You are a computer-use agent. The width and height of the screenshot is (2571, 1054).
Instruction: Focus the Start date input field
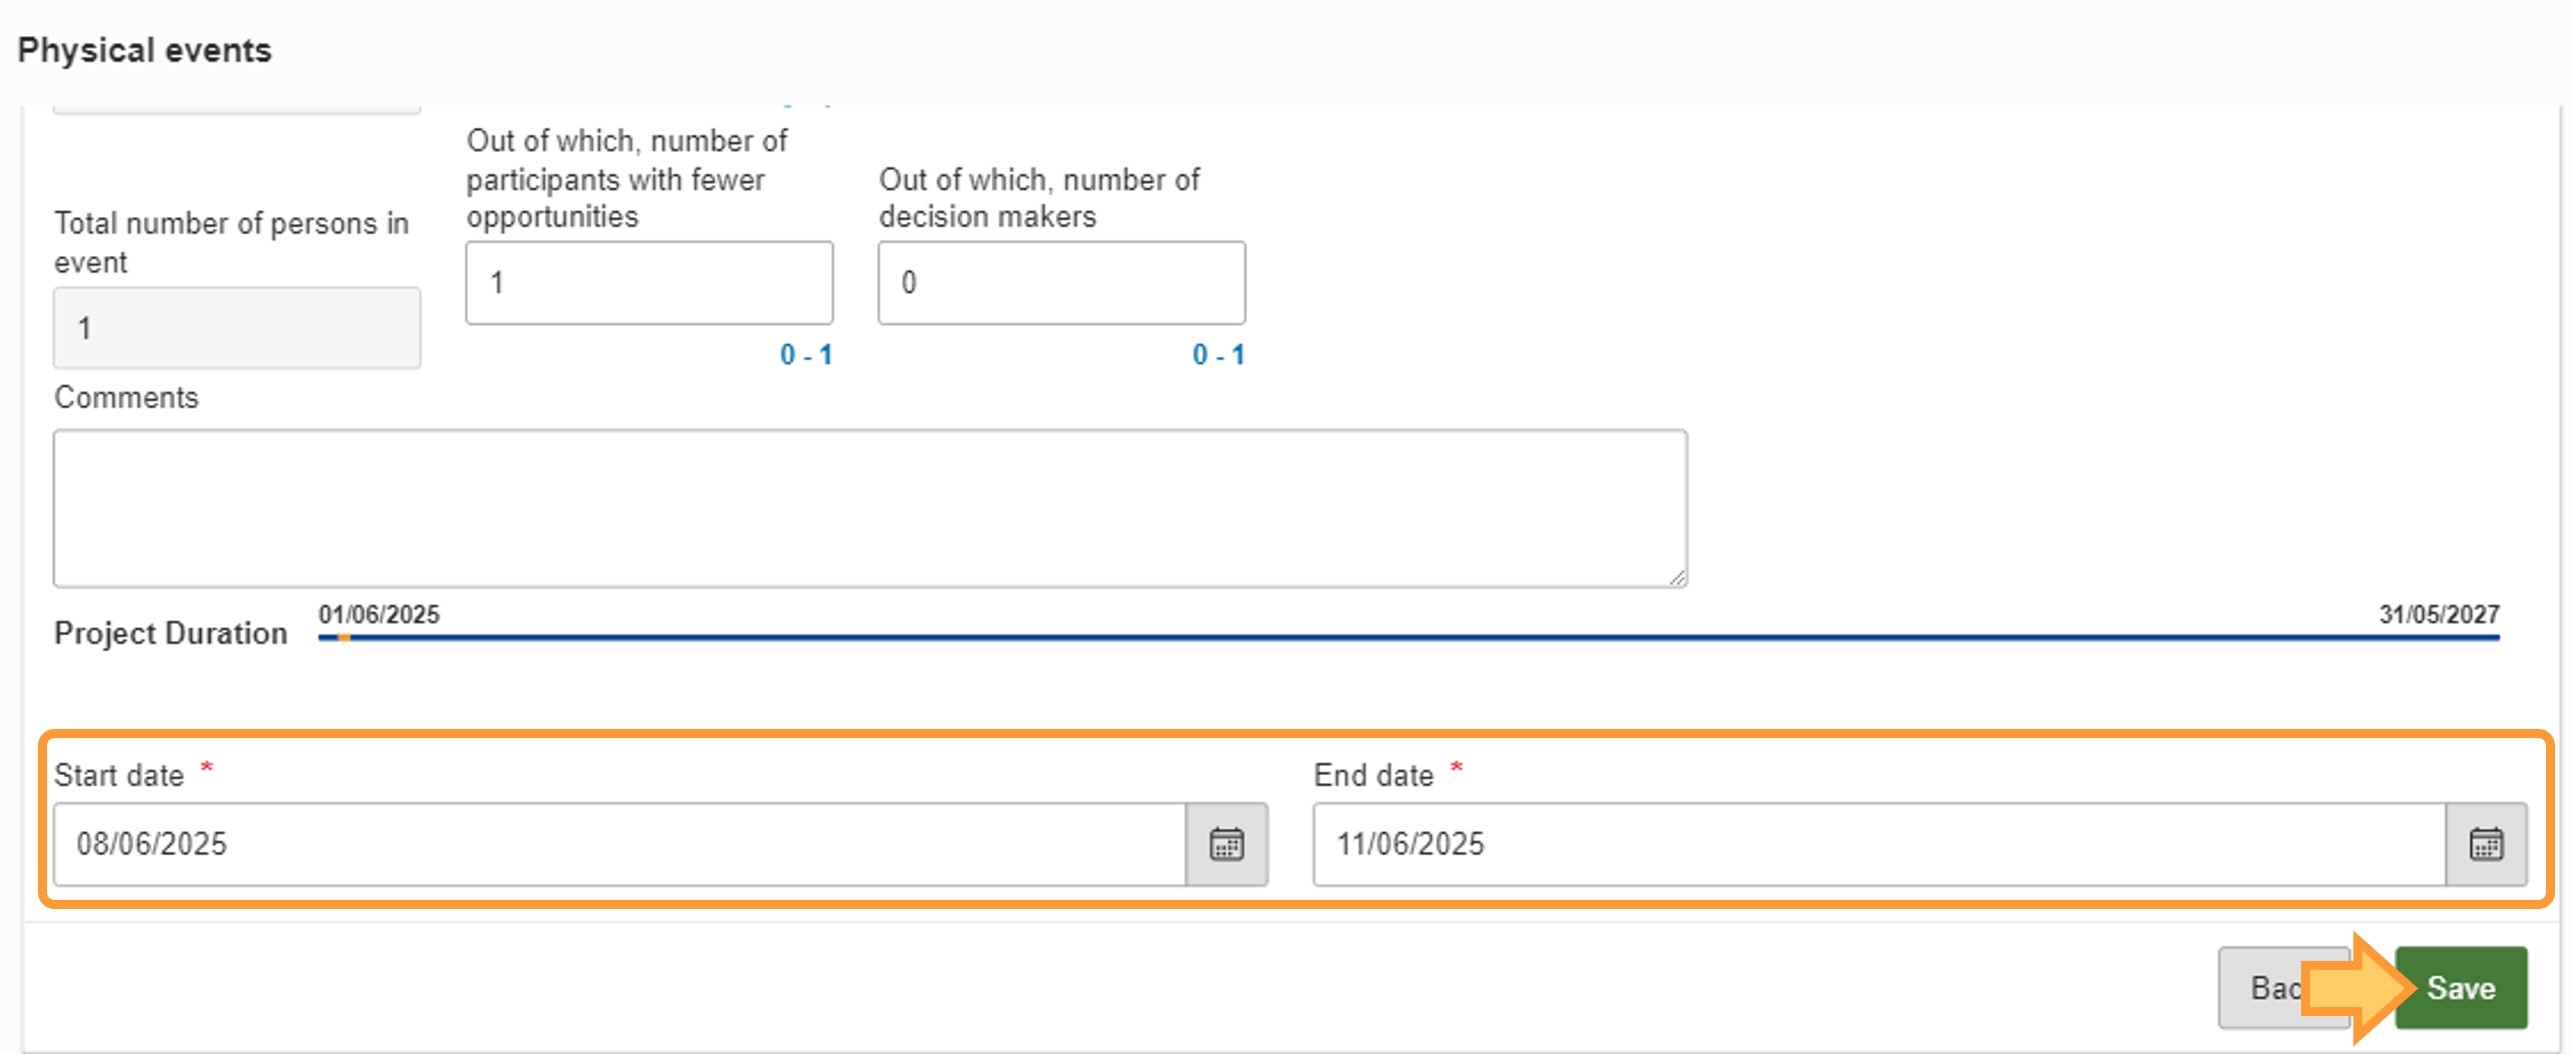click(x=620, y=844)
